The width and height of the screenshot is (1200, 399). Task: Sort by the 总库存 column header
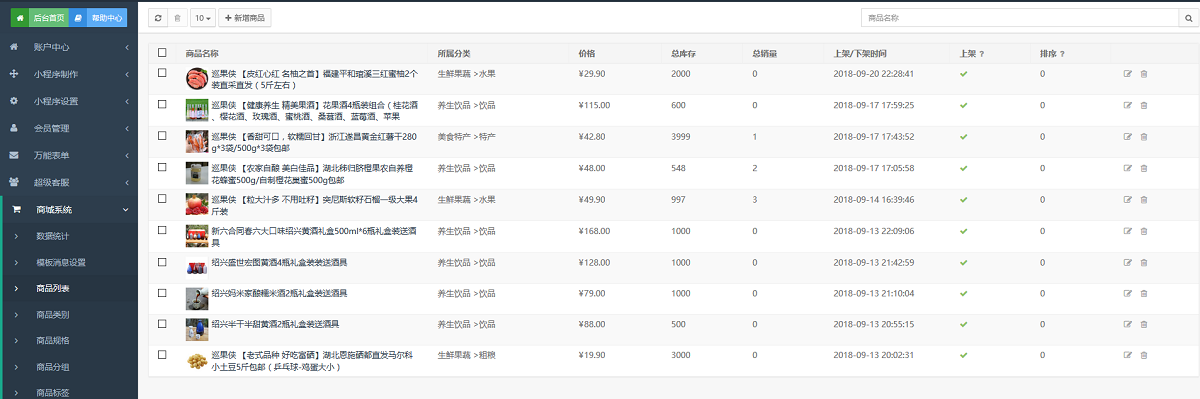(684, 53)
